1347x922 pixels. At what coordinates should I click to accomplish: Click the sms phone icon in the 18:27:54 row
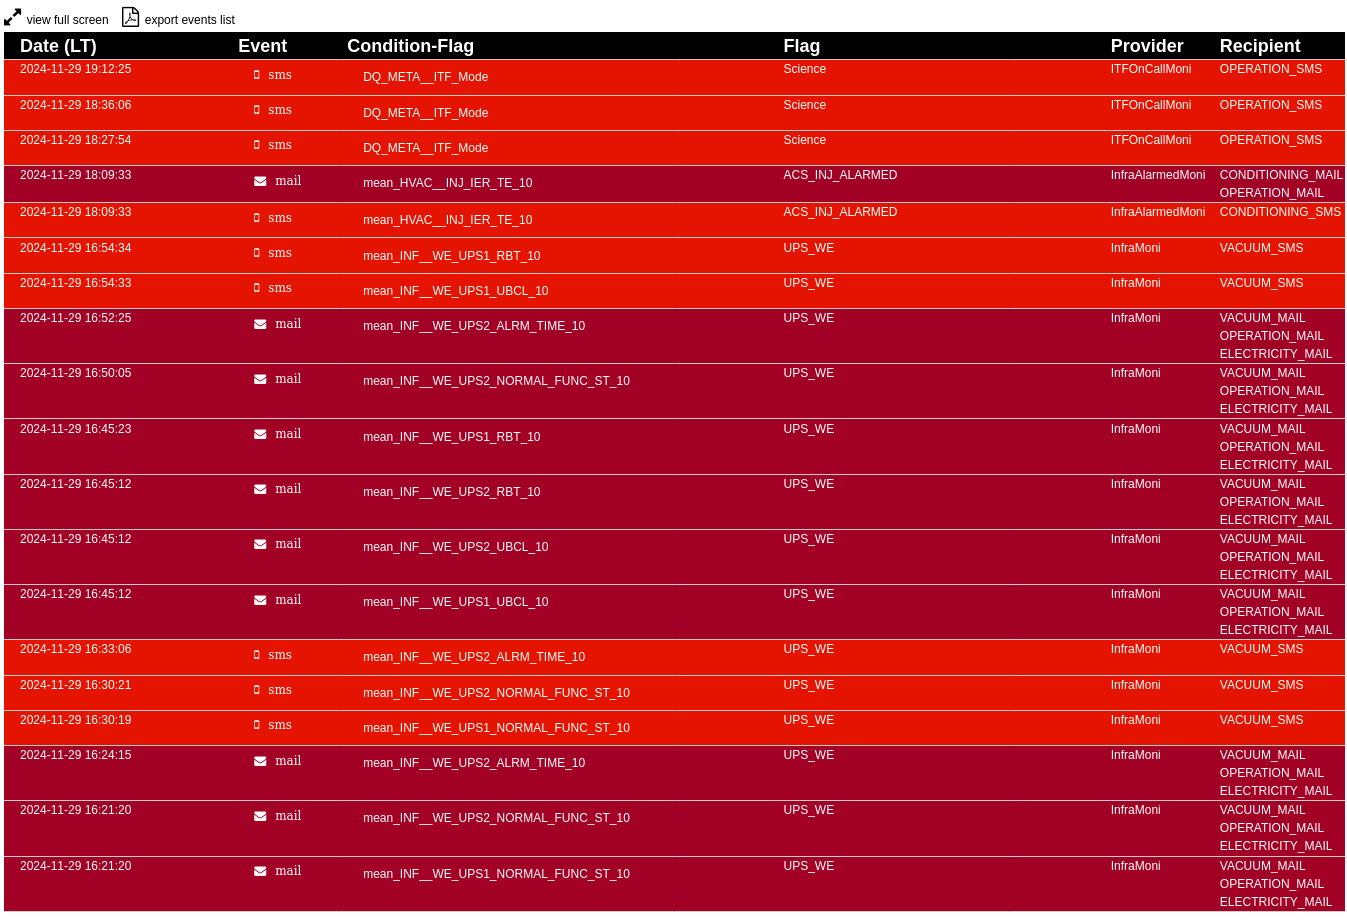point(257,145)
